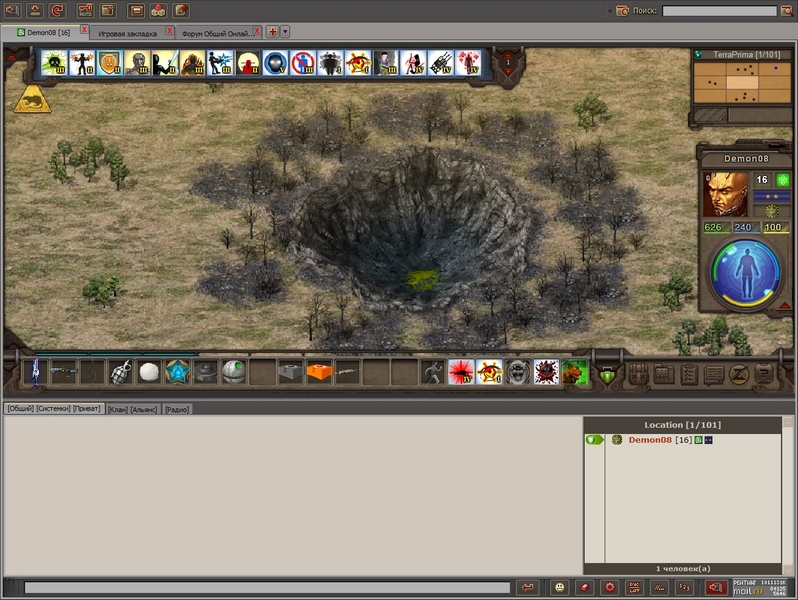Click the chat message input field
The width and height of the screenshot is (798, 600).
click(267, 588)
